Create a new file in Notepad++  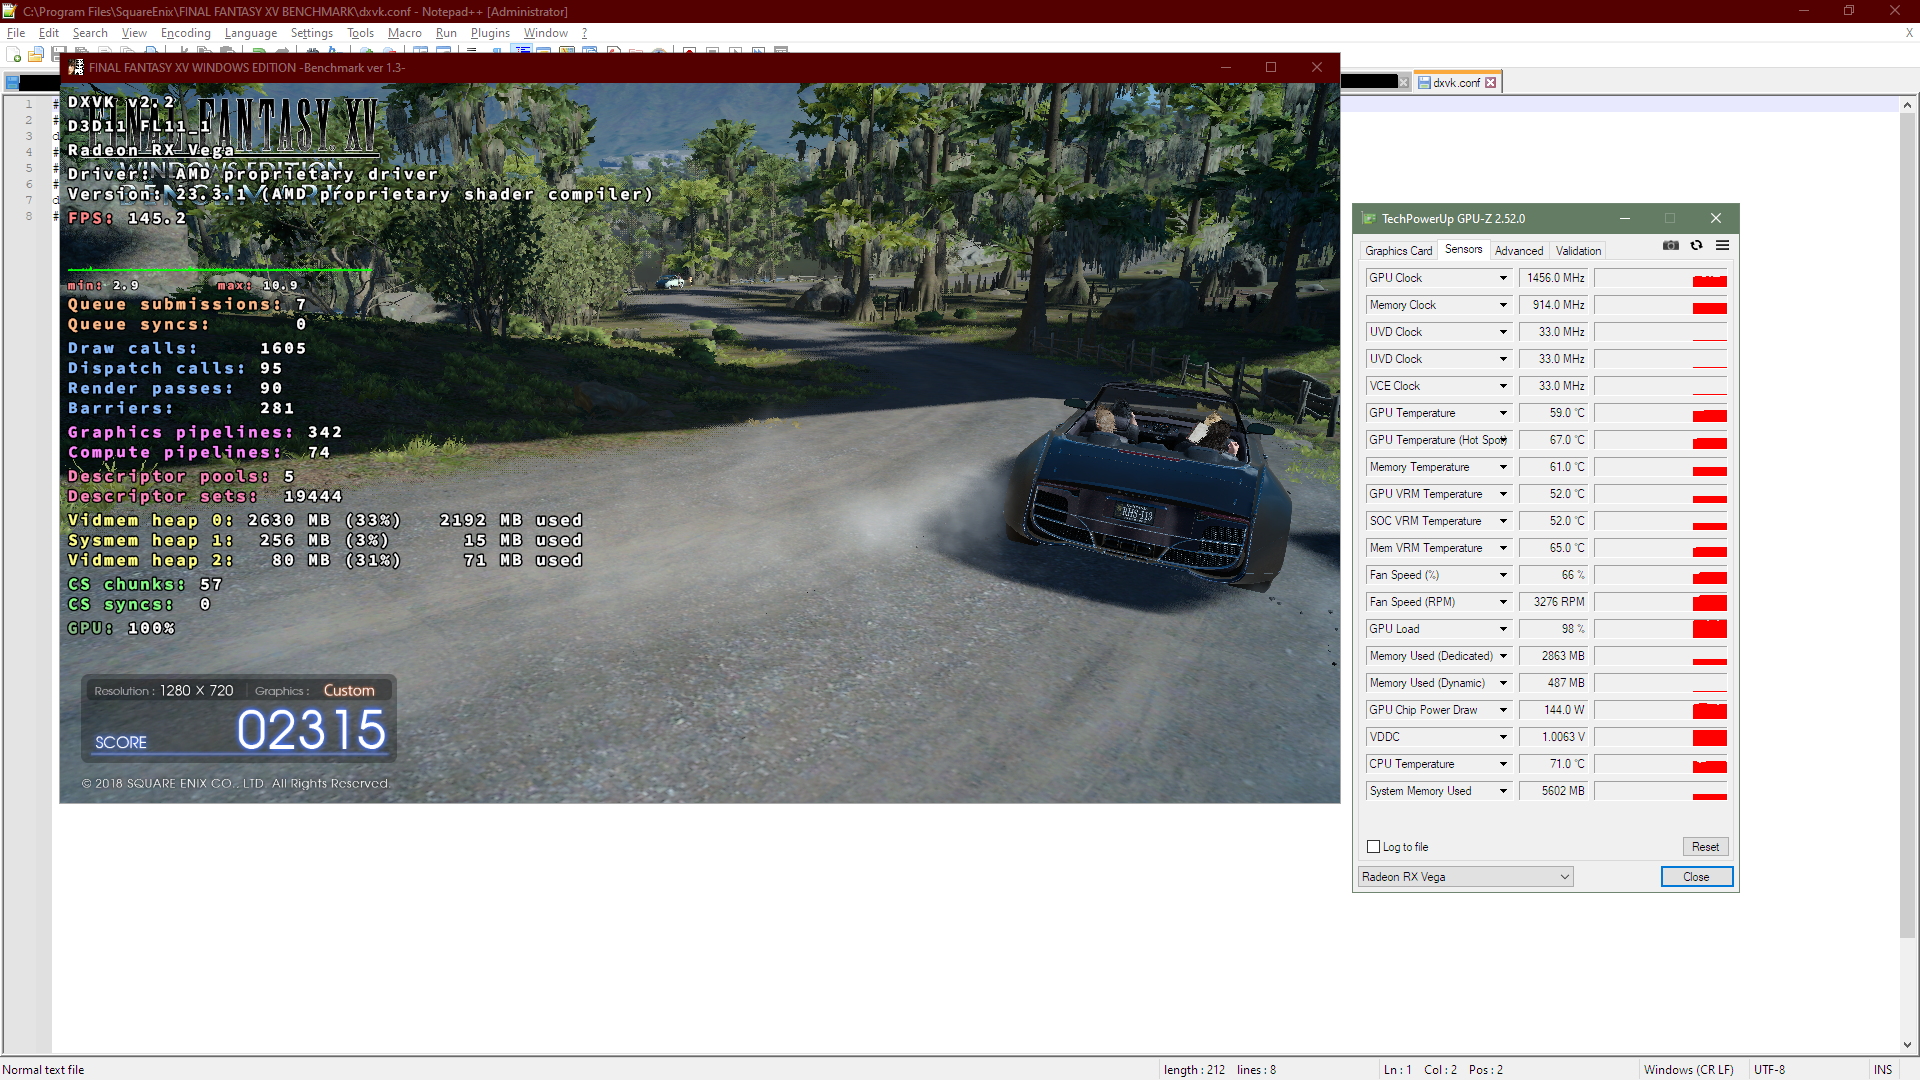(12, 55)
